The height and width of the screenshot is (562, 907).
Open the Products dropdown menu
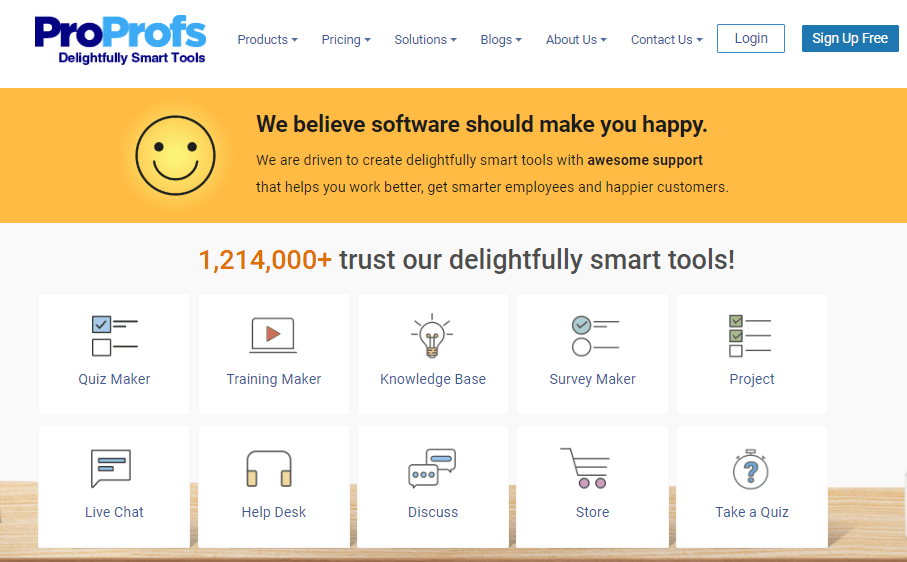click(x=267, y=39)
